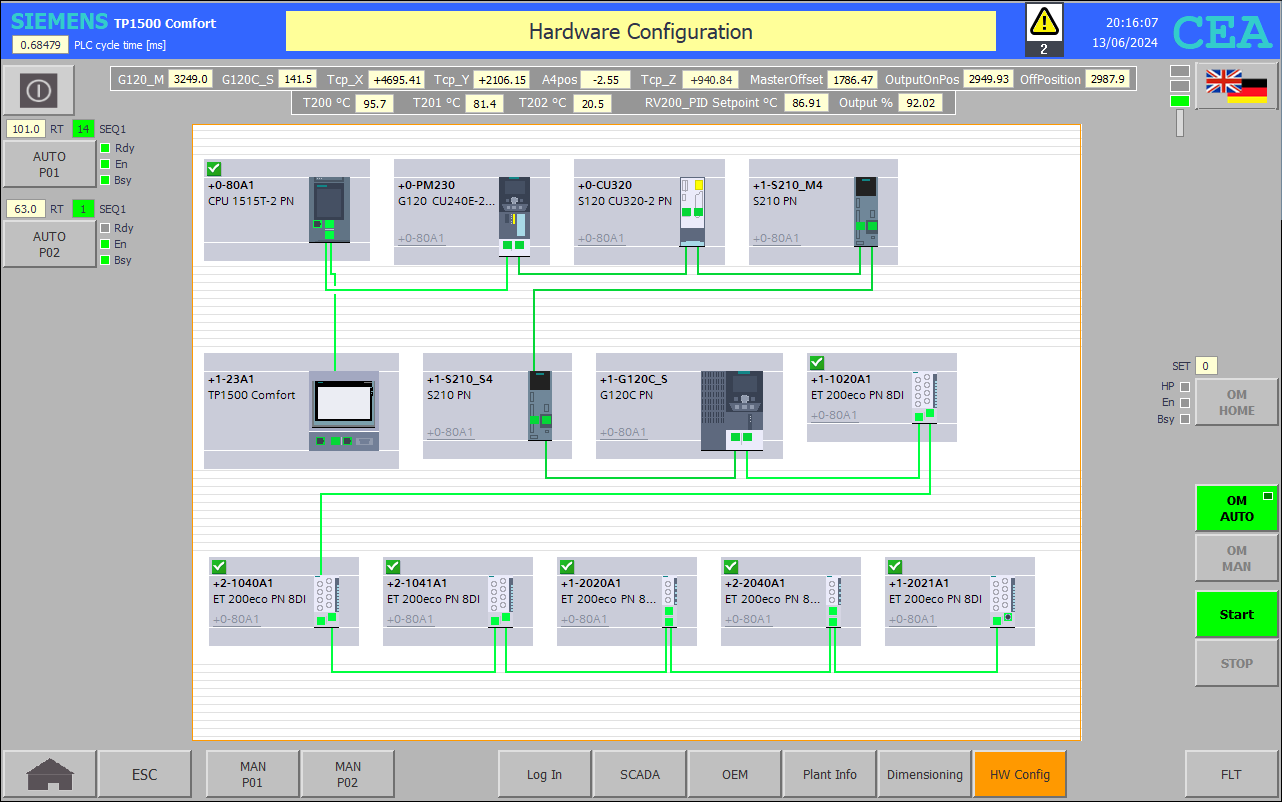This screenshot has height=802, width=1282.
Task: Select the +1-1020A1 ET 200eco module image
Action: (924, 397)
